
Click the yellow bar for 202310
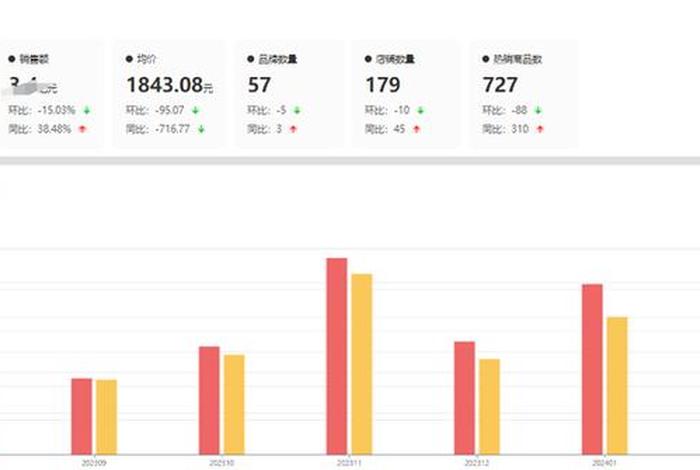click(x=234, y=405)
